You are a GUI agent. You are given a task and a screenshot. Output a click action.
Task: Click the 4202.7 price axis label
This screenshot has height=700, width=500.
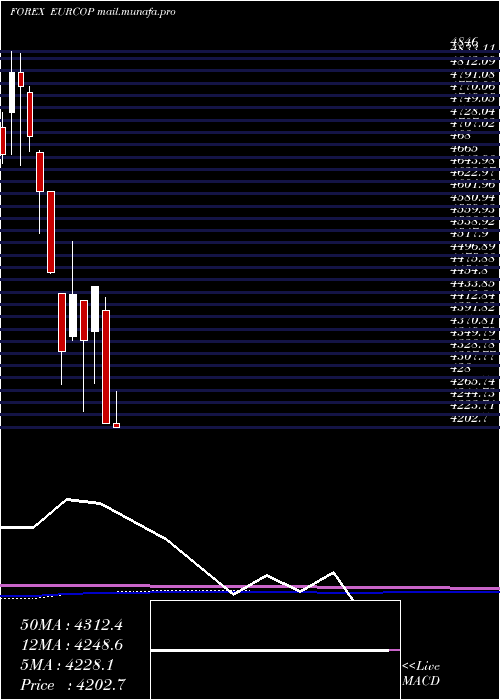(x=468, y=419)
